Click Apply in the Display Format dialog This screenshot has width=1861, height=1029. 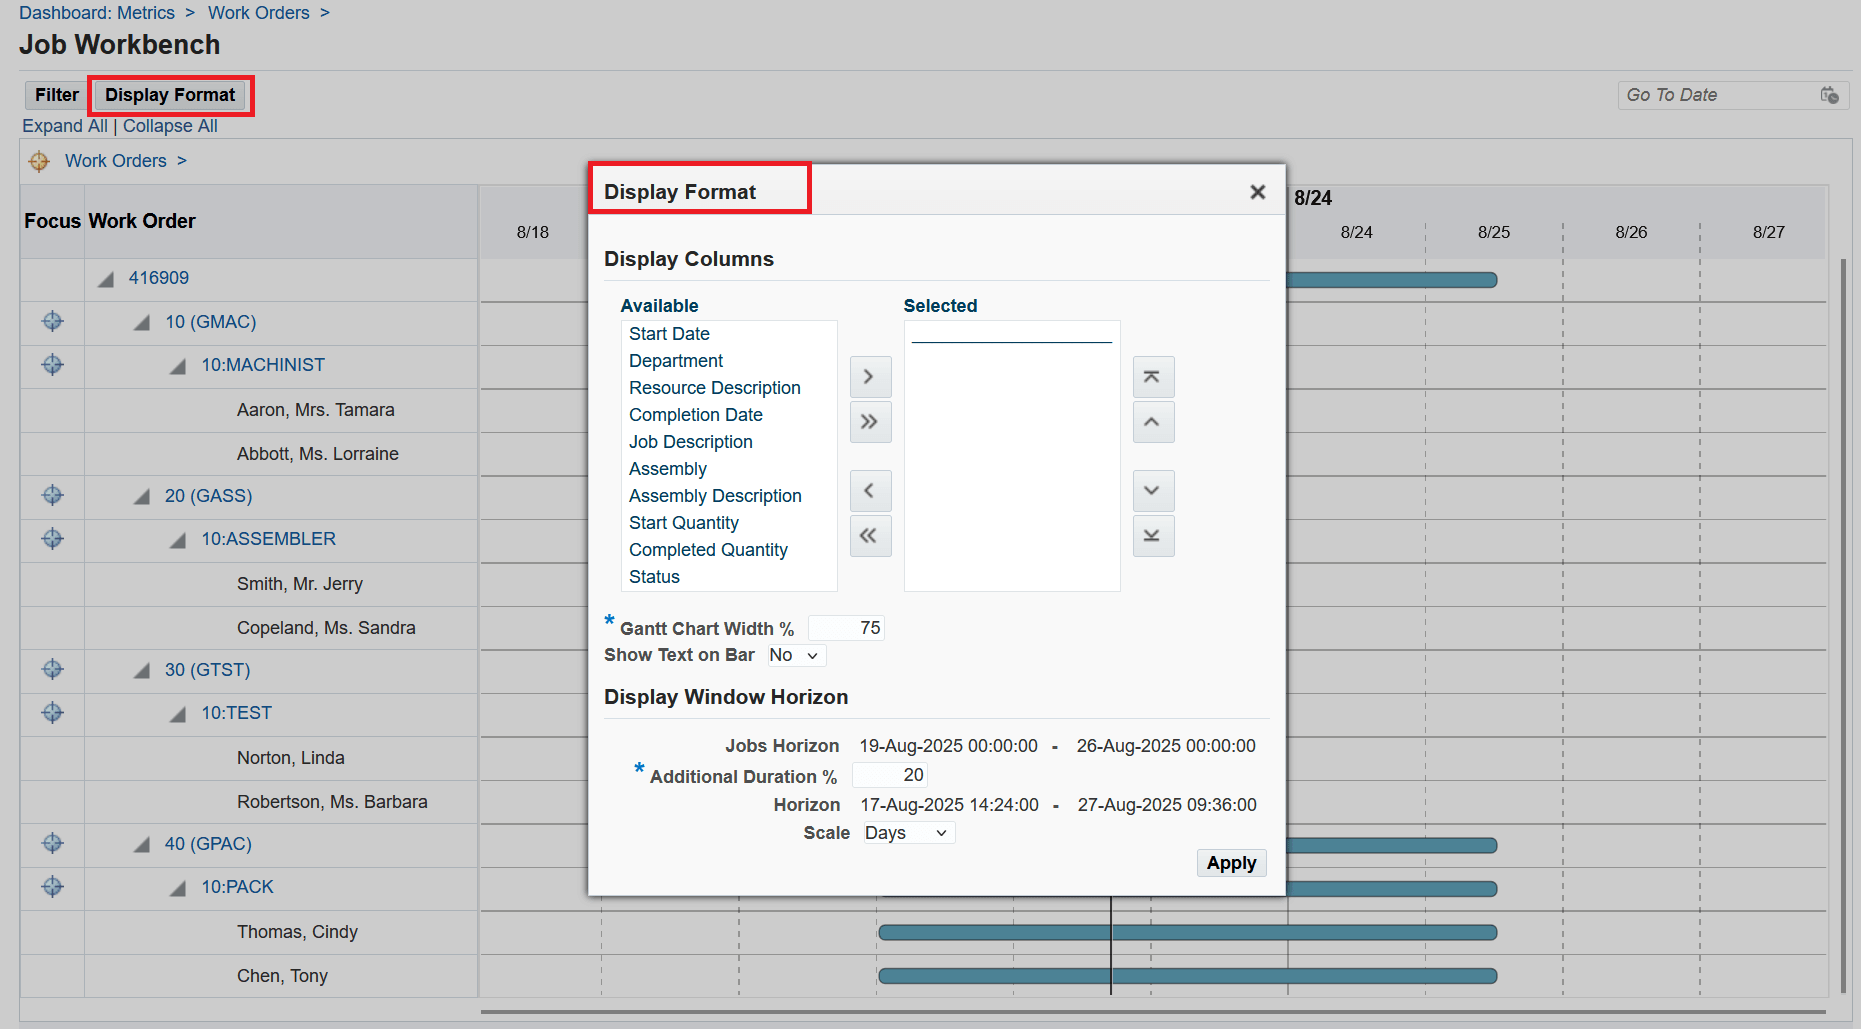click(x=1231, y=863)
